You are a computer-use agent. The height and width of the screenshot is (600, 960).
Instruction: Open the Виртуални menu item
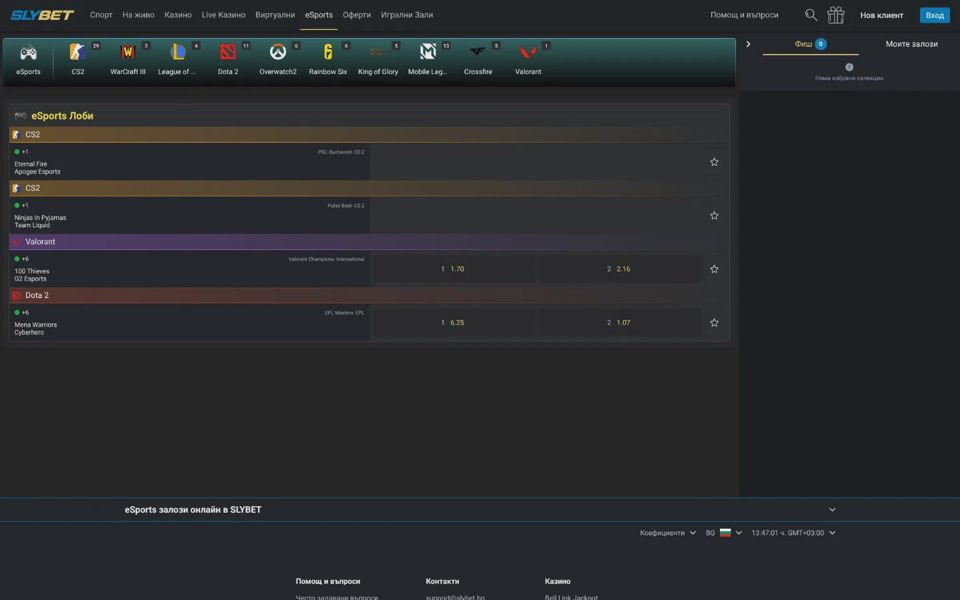pyautogui.click(x=275, y=15)
